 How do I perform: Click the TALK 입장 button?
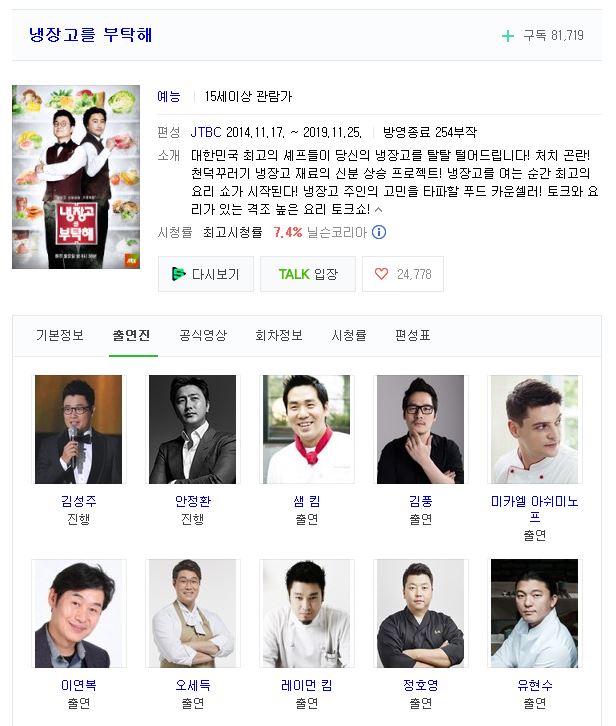click(308, 274)
